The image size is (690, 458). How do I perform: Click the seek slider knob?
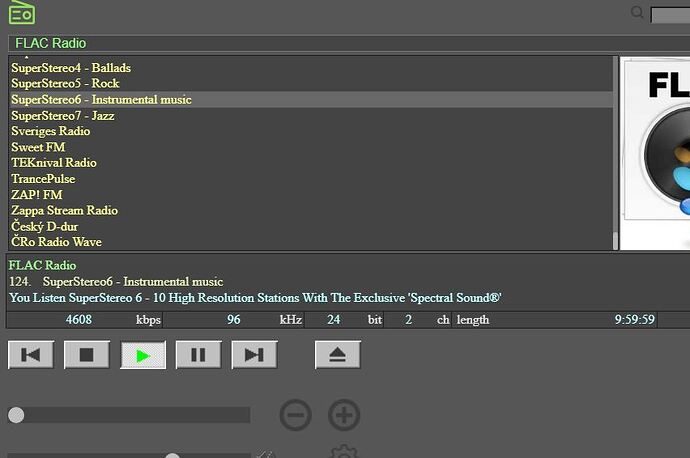[16, 415]
